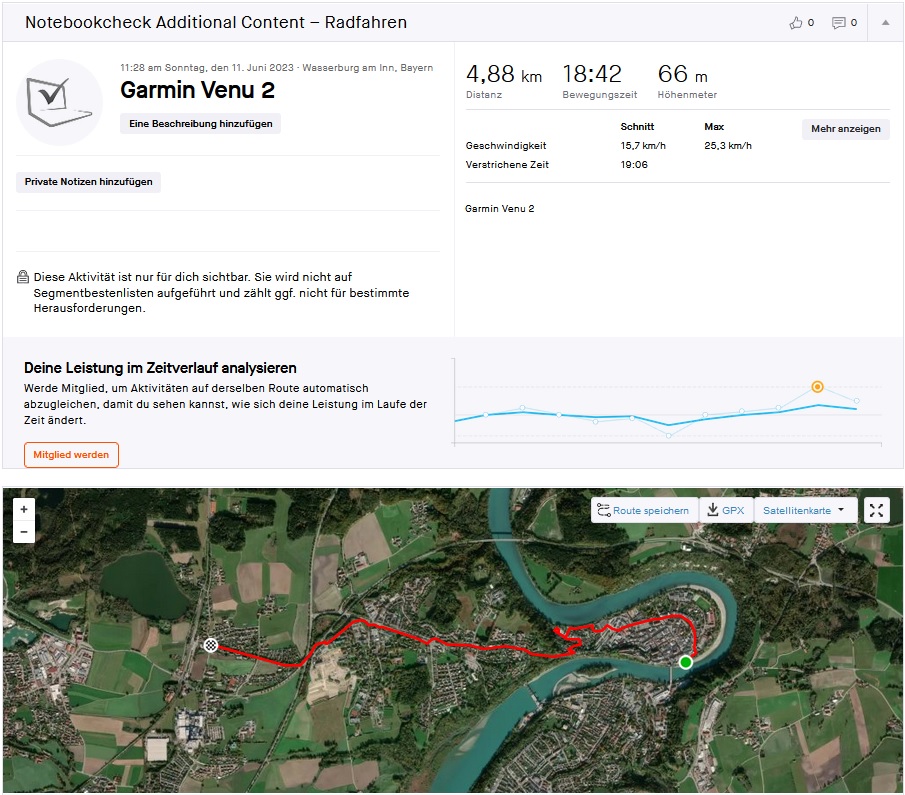This screenshot has width=905, height=795.
Task: Click 'Eine Beschreibung hinzufügen' button
Action: tap(200, 124)
